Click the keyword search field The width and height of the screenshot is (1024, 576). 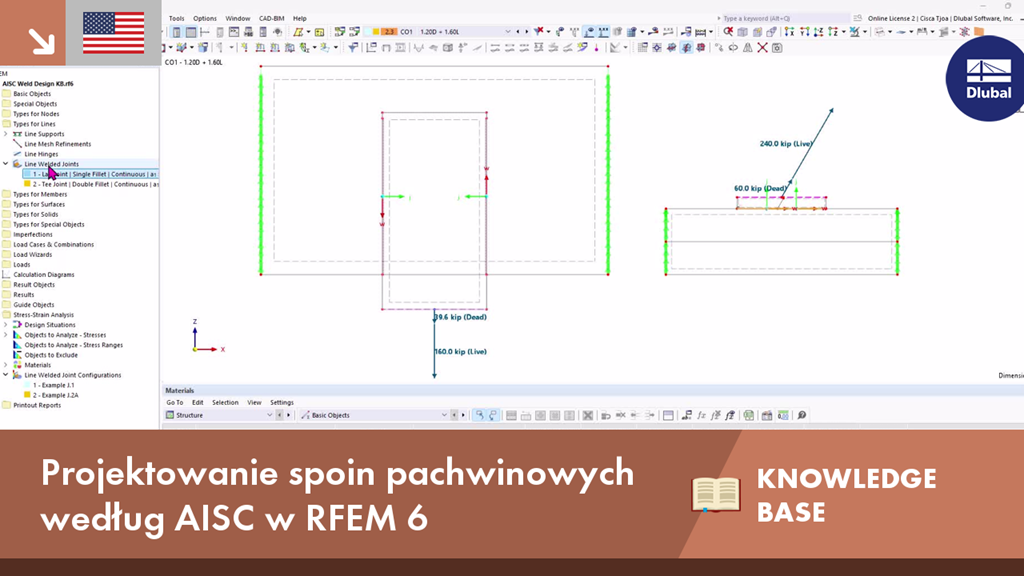[784, 18]
